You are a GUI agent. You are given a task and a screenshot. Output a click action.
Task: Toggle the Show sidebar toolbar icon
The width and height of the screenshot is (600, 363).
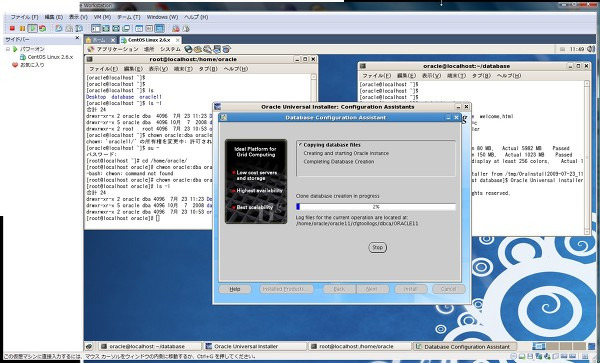click(96, 28)
